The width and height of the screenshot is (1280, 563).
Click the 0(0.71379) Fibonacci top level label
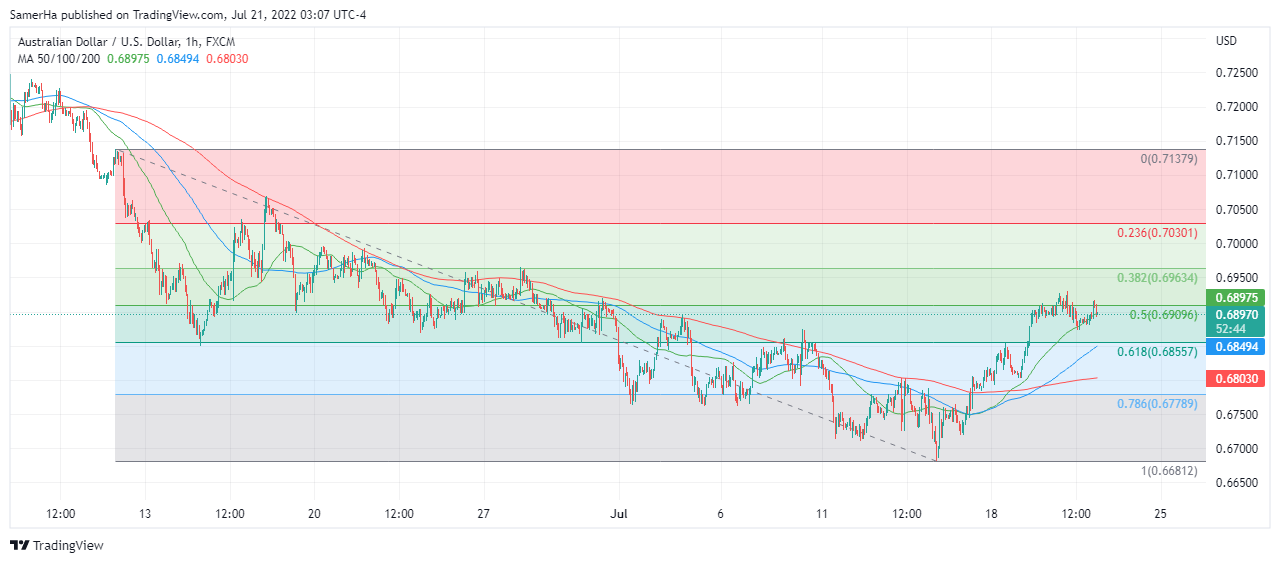click(1168, 160)
